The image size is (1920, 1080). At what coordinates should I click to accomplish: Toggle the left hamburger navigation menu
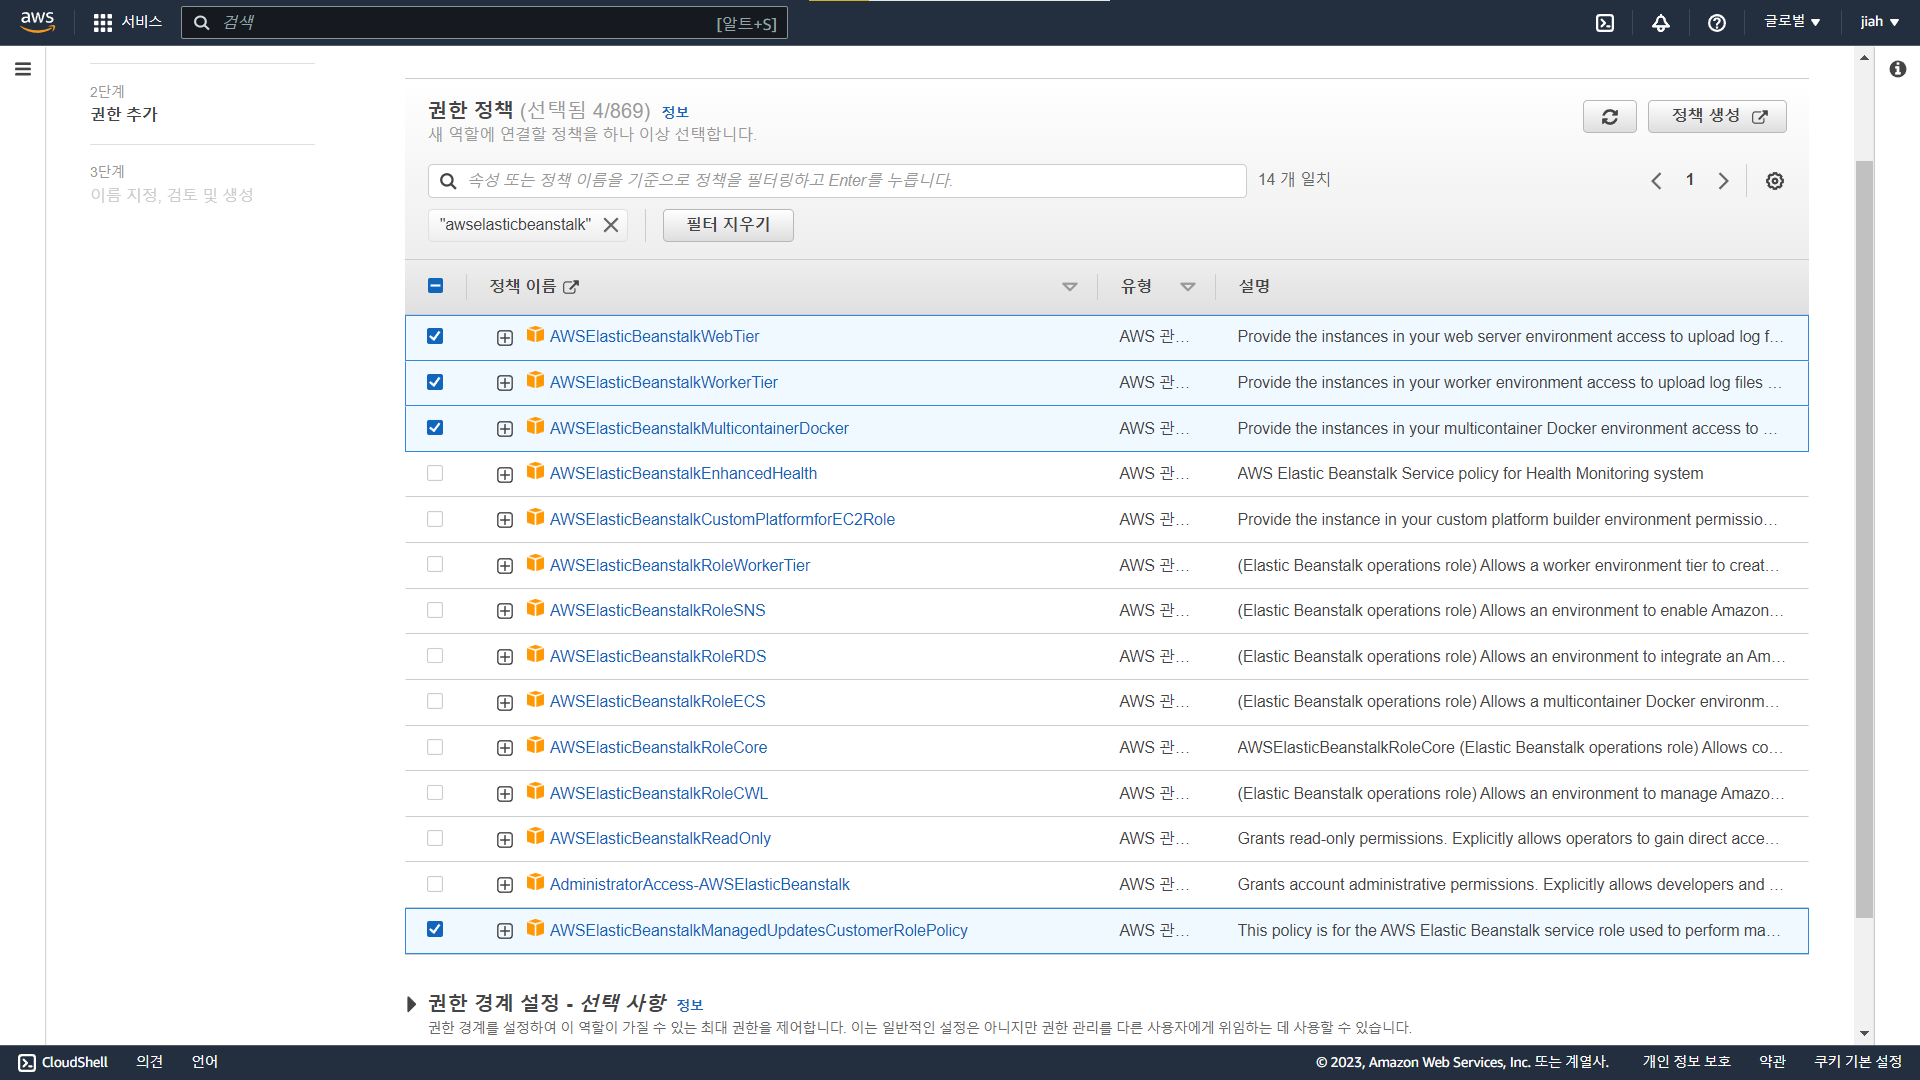(x=23, y=69)
